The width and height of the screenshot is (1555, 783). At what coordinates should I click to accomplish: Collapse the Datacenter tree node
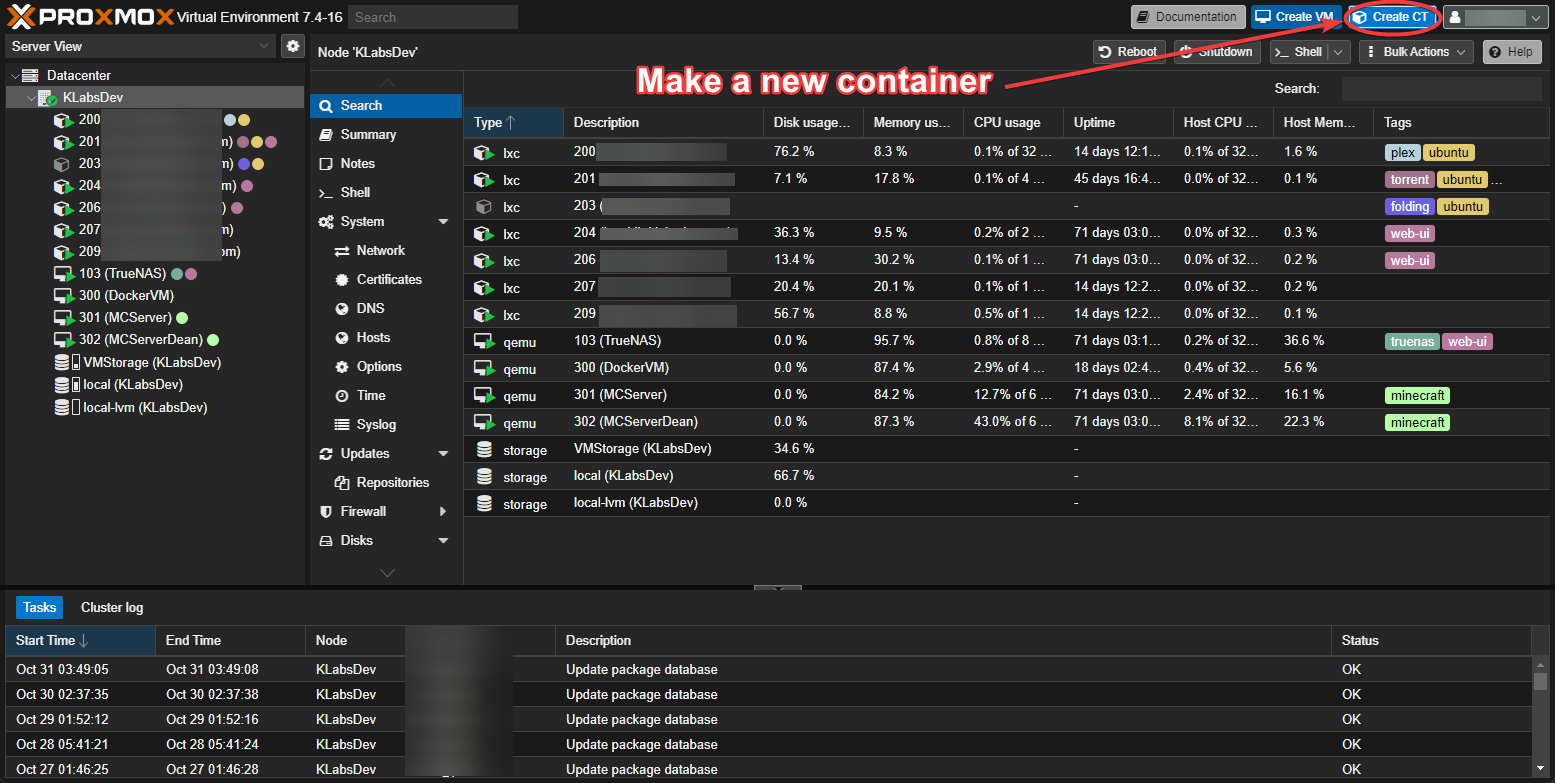click(14, 75)
